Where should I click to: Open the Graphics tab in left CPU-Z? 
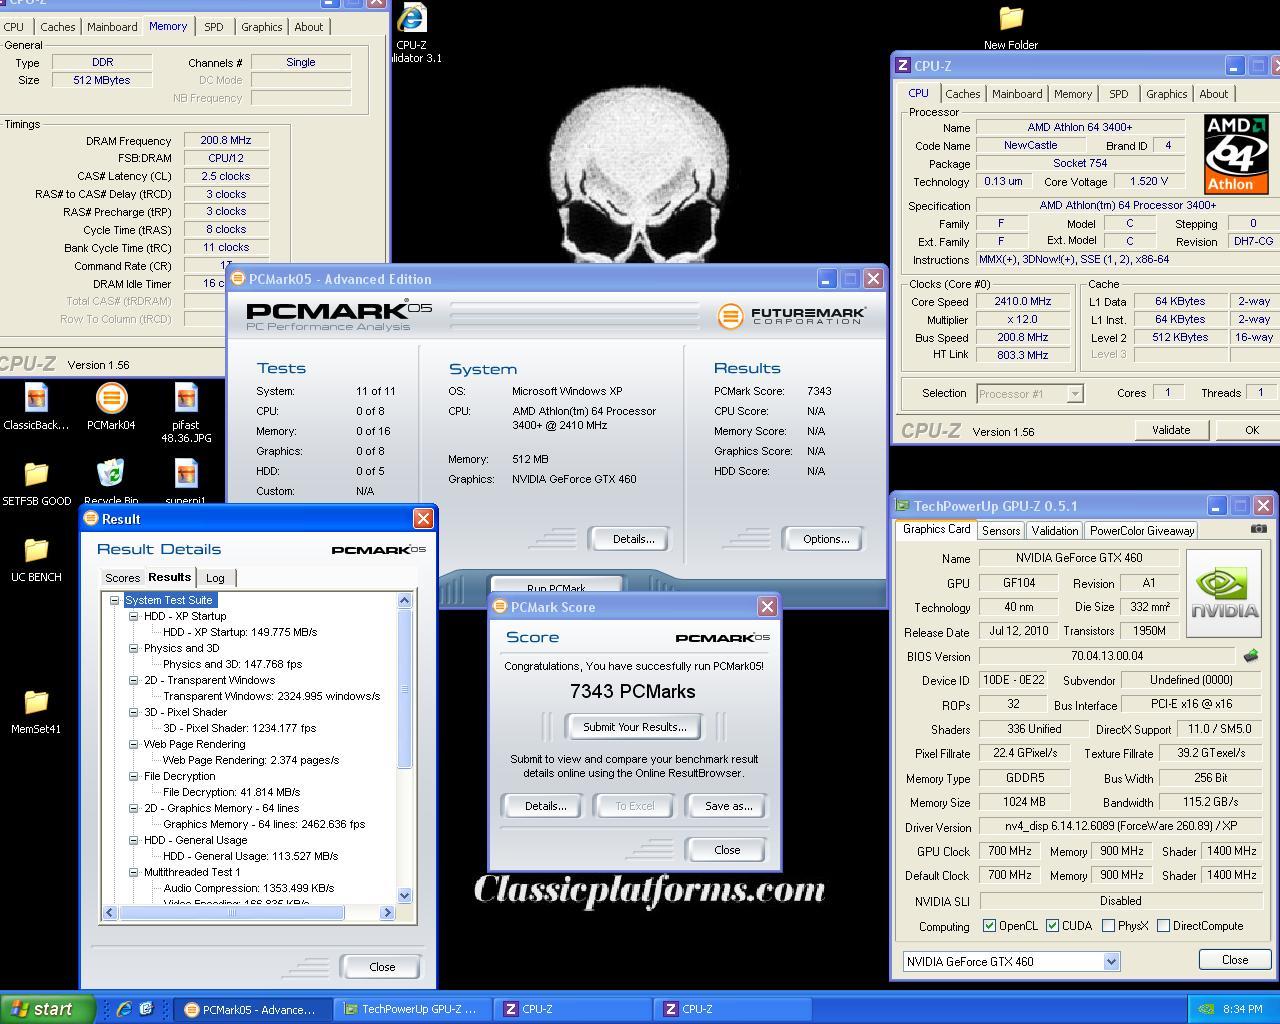click(261, 27)
